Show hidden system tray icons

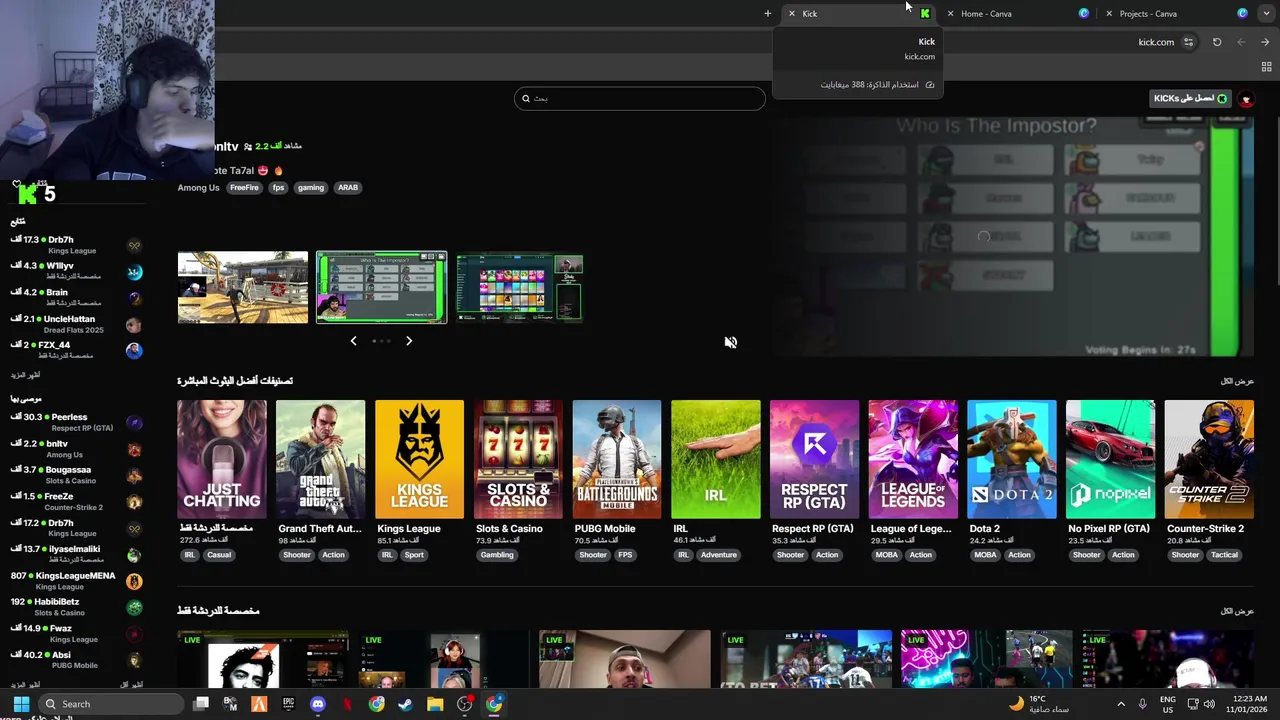pyautogui.click(x=1120, y=704)
